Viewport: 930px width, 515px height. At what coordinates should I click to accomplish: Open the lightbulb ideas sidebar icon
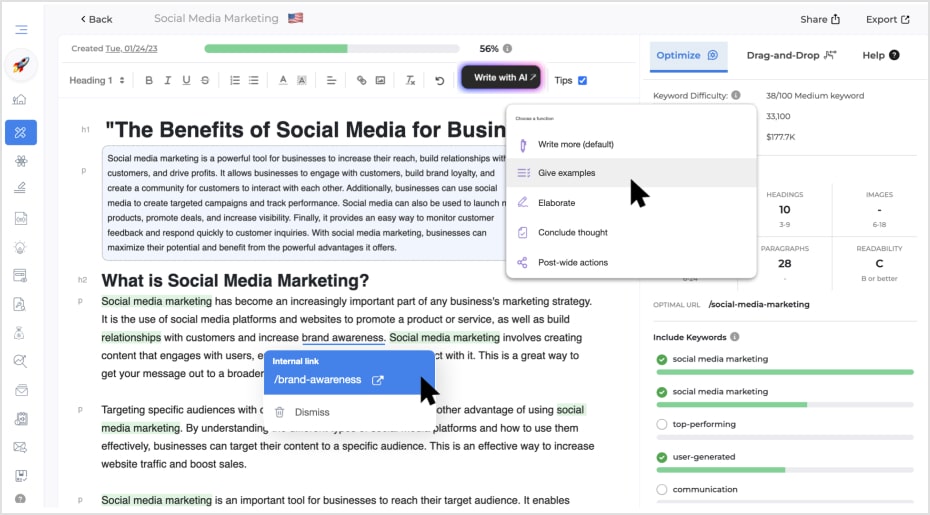(20, 247)
